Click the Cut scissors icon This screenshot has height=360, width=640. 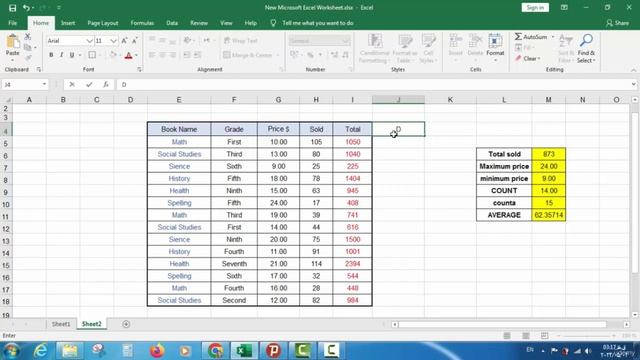pyautogui.click(x=28, y=37)
